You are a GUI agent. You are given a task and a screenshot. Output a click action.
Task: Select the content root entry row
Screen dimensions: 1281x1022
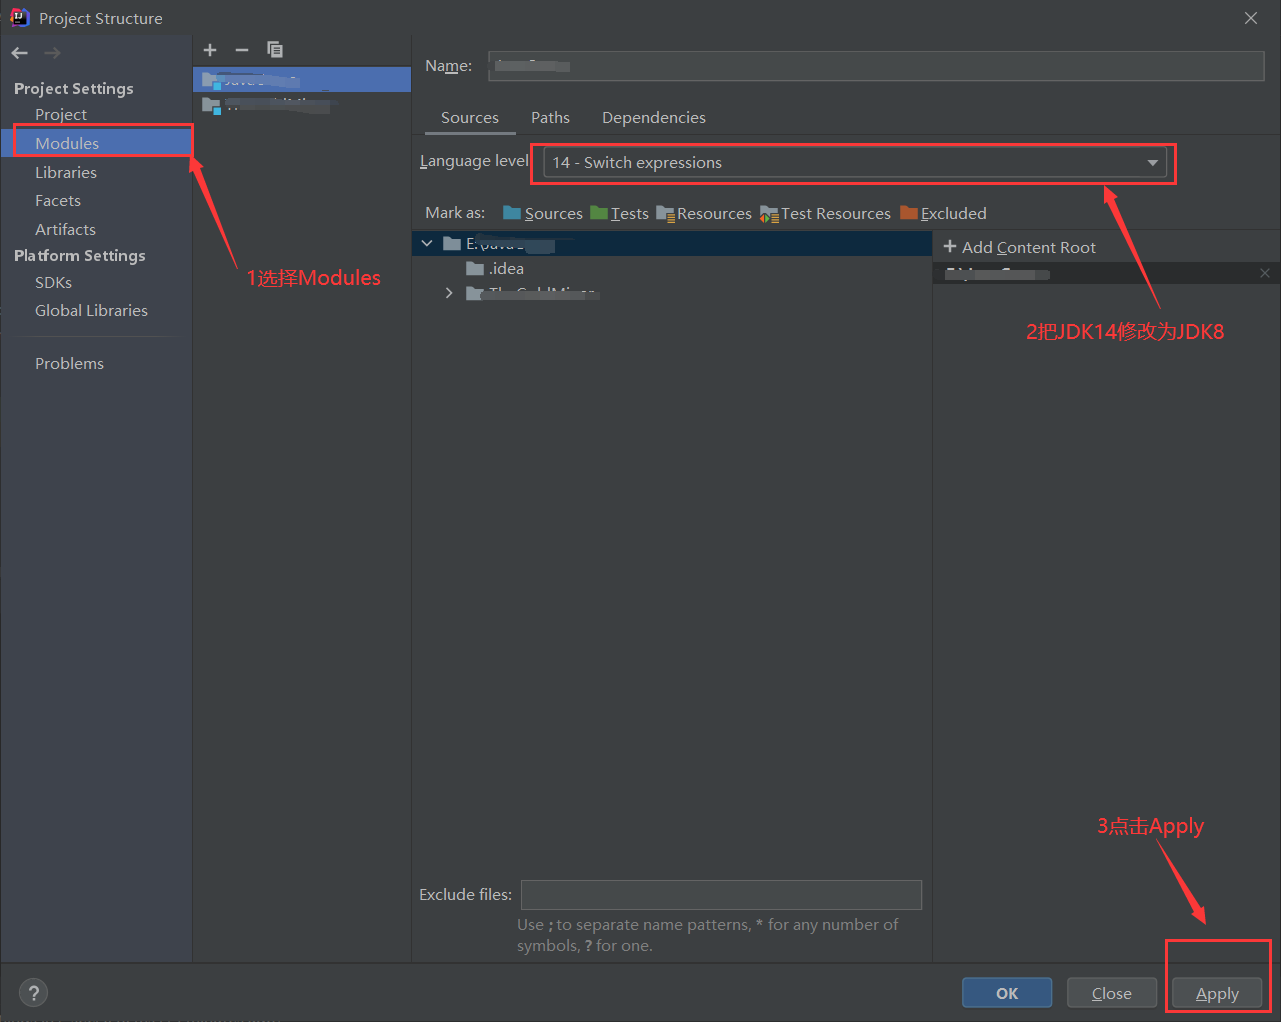pyautogui.click(x=1106, y=273)
